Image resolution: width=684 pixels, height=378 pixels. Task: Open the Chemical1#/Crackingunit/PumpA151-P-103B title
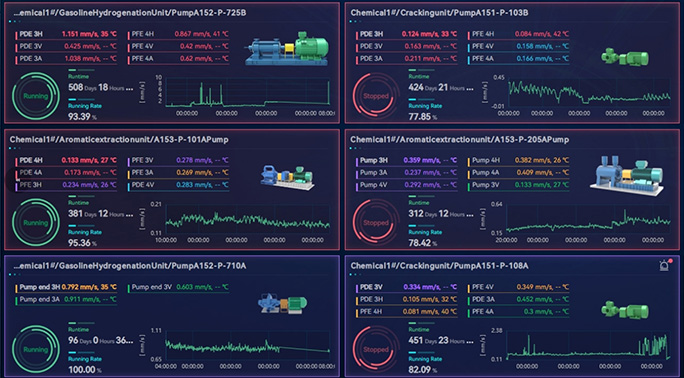coord(439,13)
